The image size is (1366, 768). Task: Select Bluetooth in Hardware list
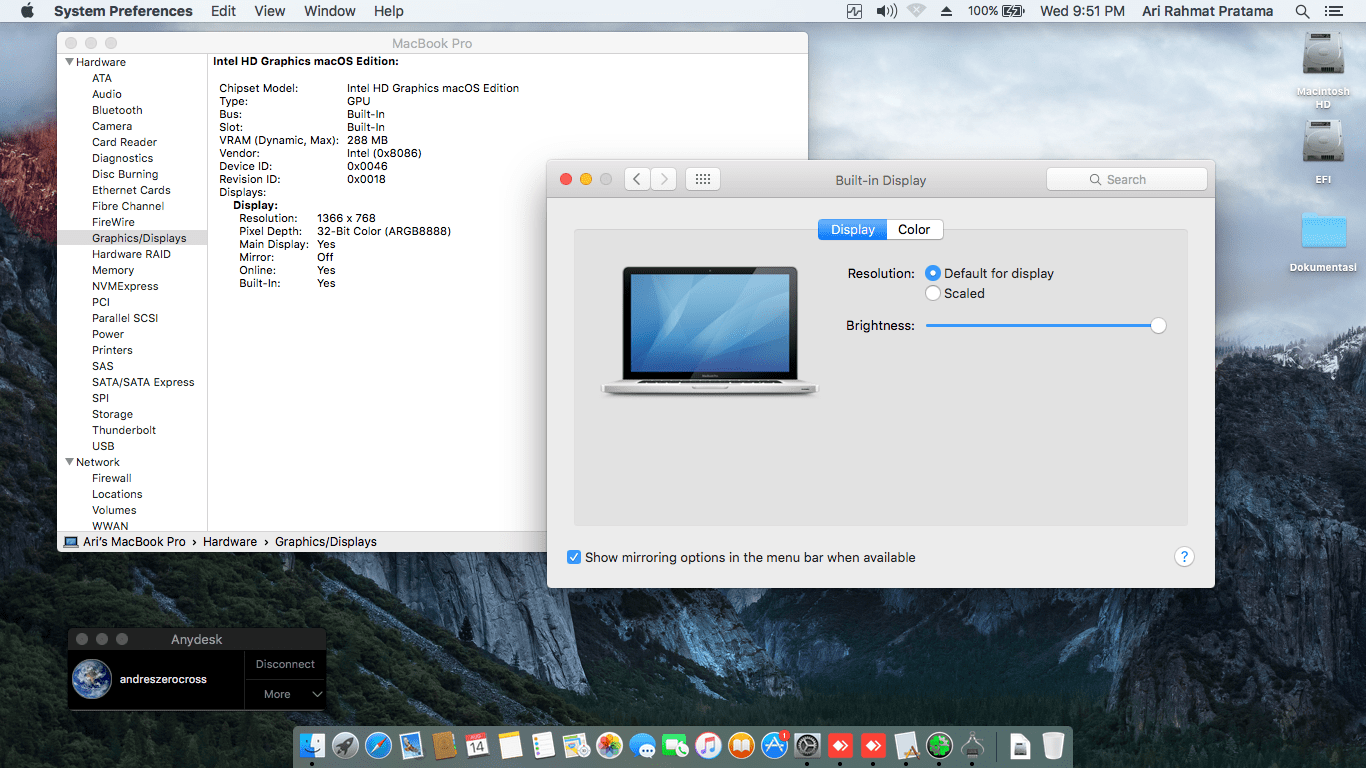[x=117, y=110]
